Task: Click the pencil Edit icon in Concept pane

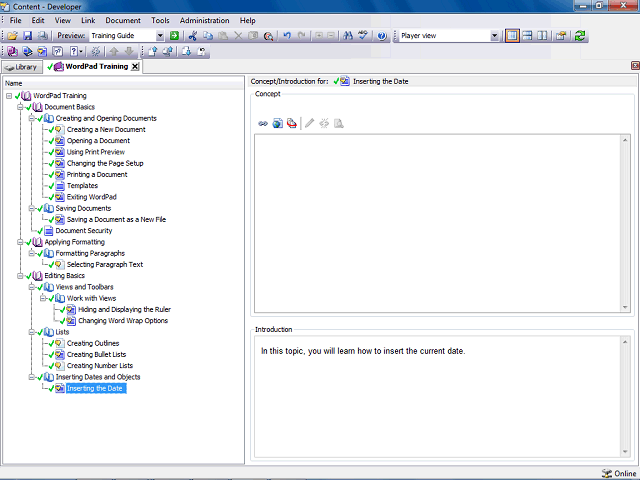Action: (309, 123)
